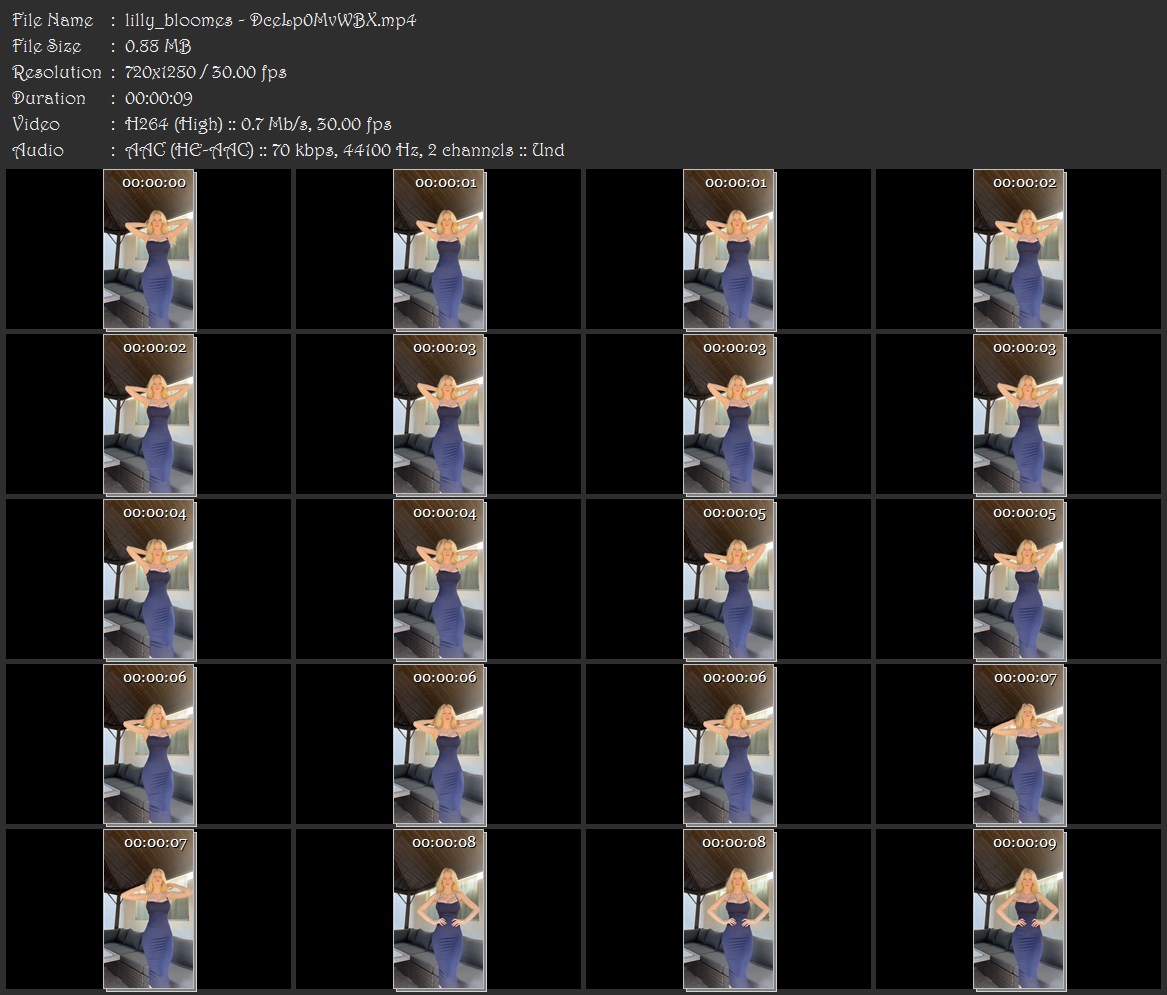Select the "Resolution" label
This screenshot has height=995, width=1167.
[57, 72]
